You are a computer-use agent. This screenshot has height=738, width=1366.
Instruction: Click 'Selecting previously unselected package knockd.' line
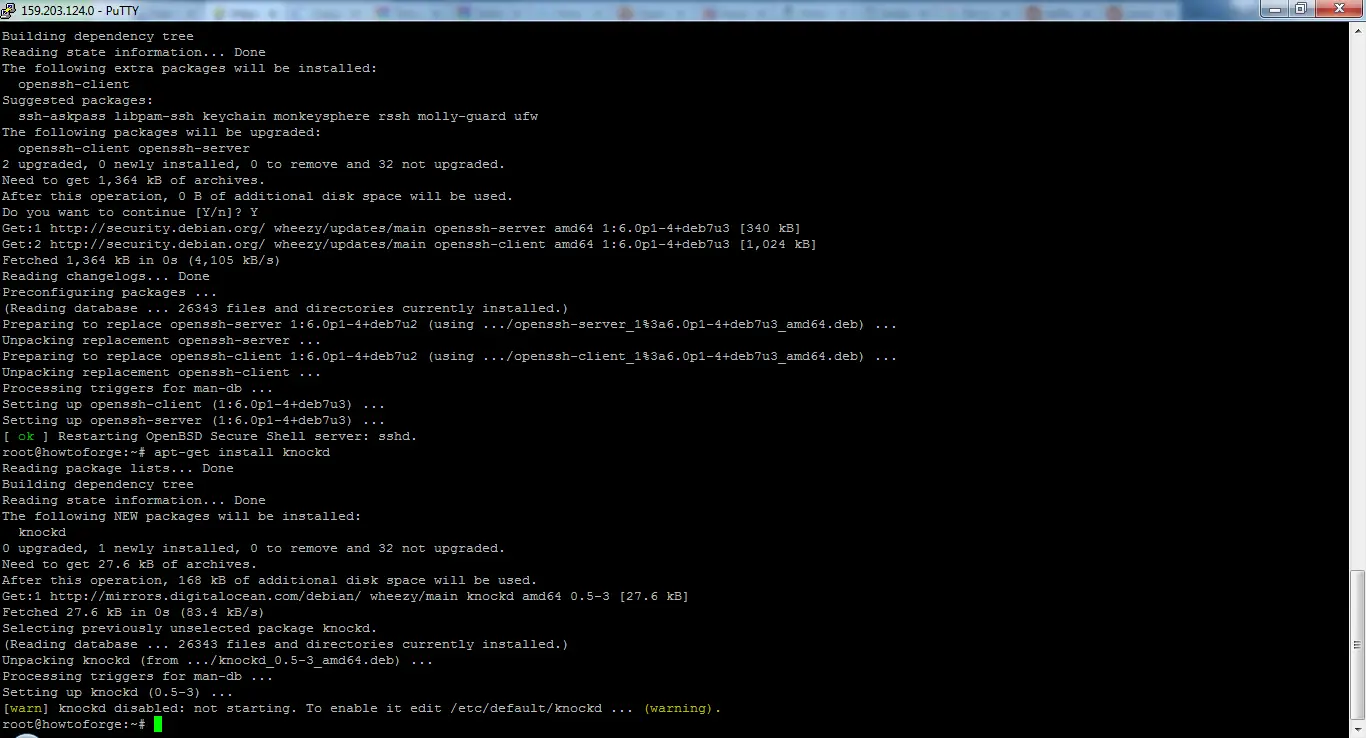click(x=190, y=628)
